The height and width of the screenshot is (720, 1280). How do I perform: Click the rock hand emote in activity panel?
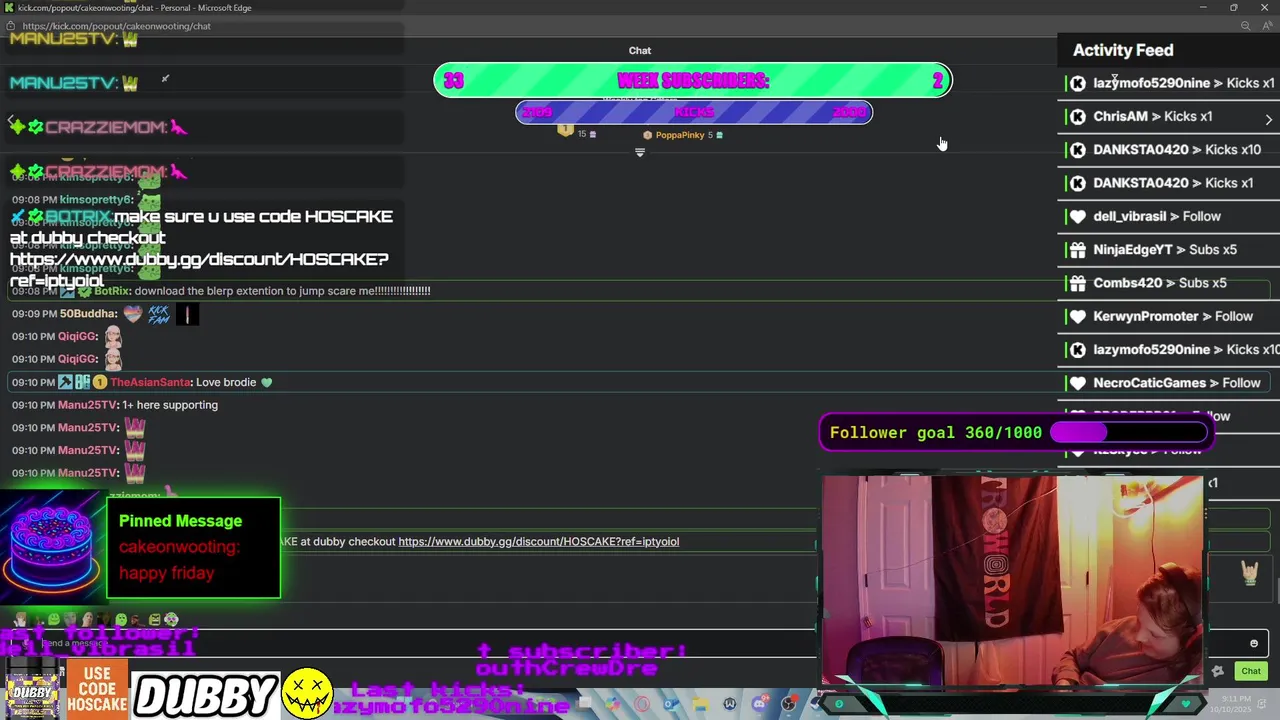click(x=1249, y=573)
